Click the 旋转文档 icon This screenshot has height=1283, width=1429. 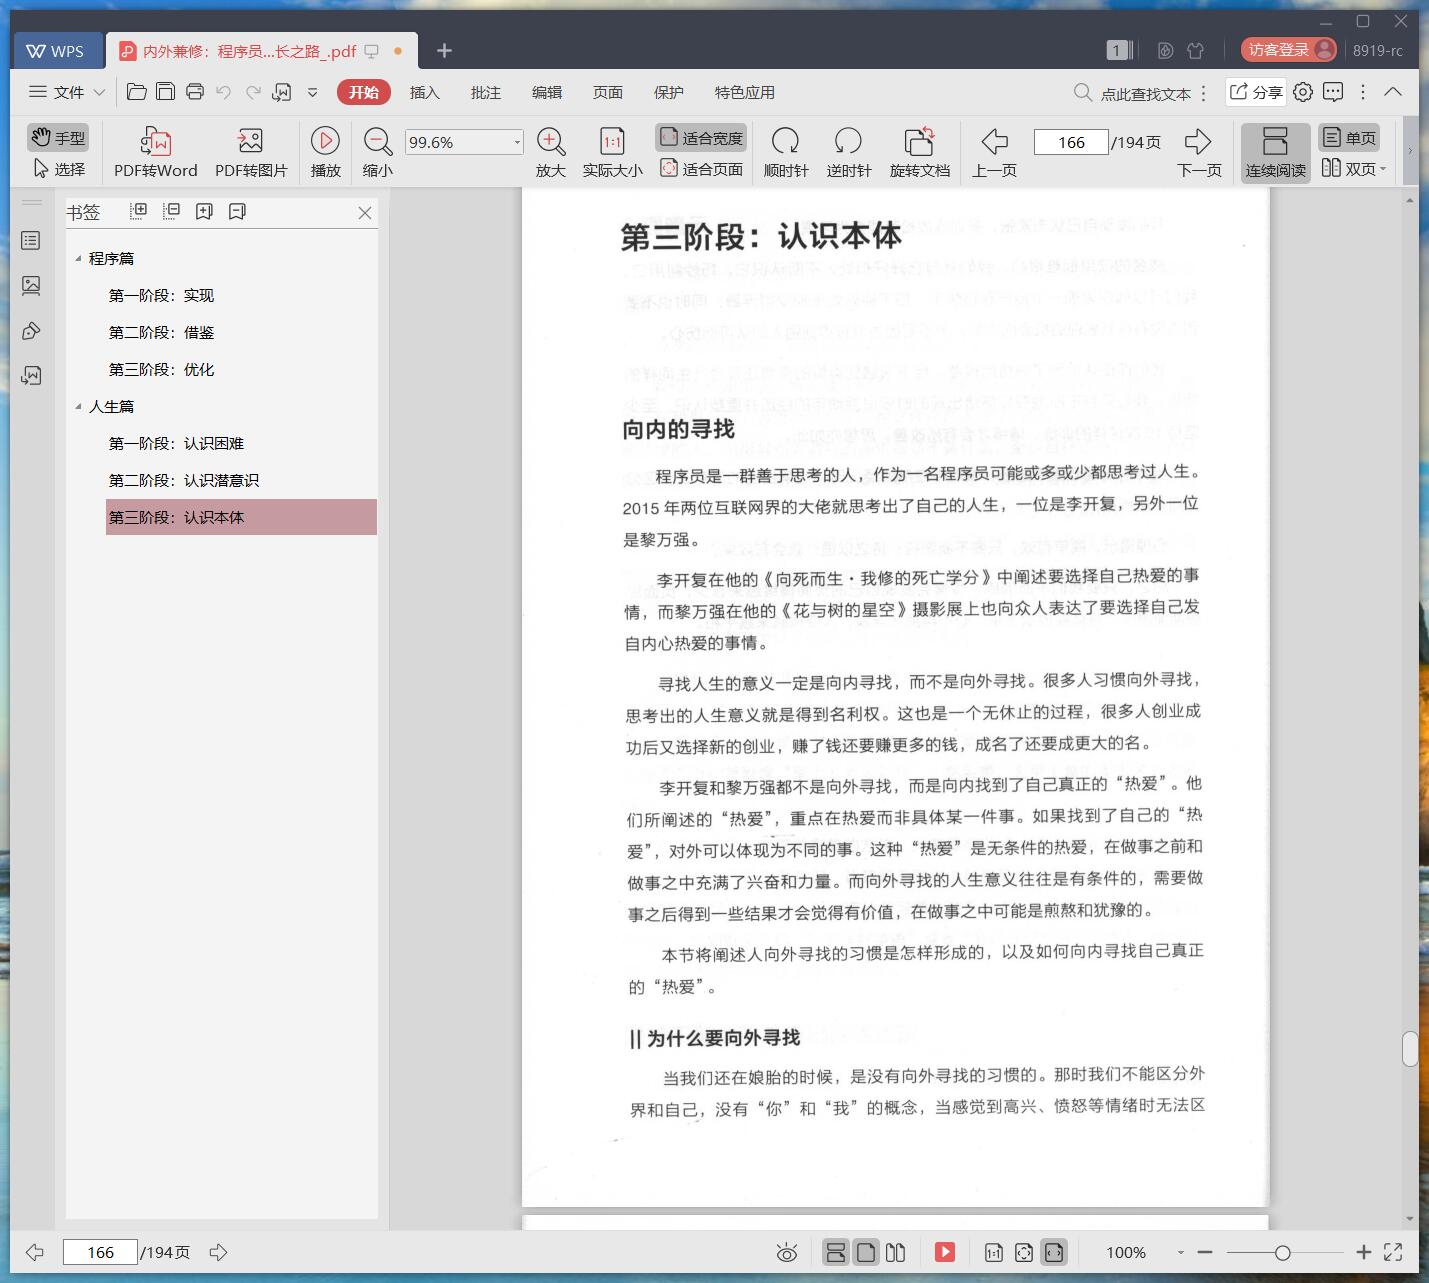[919, 141]
